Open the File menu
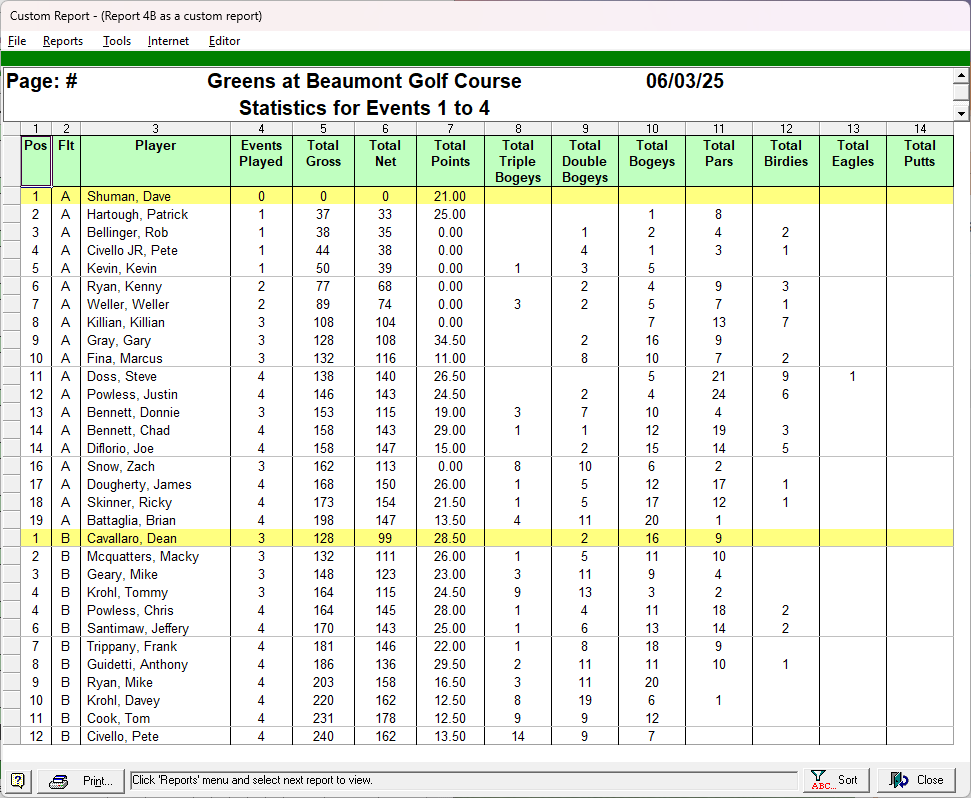The height and width of the screenshot is (798, 971). (x=17, y=41)
